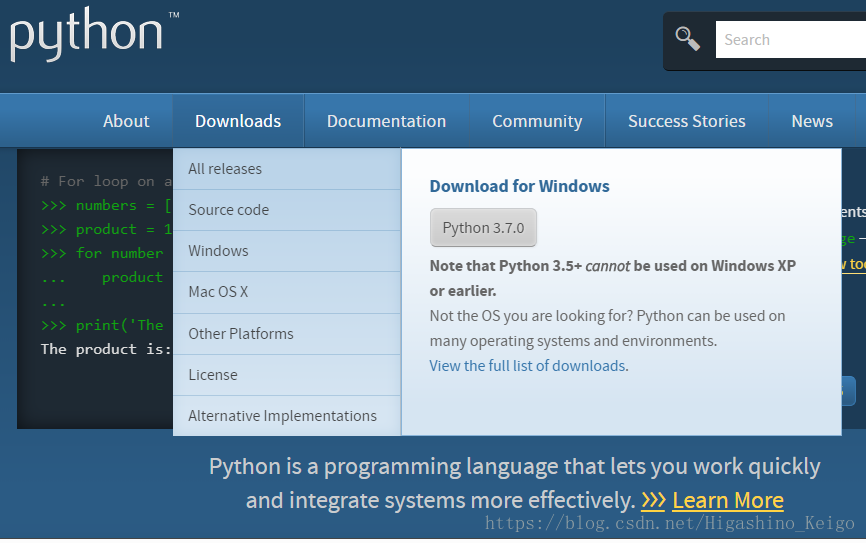Click the magnifying glass search icon
This screenshot has height=543, width=866.
(x=688, y=39)
